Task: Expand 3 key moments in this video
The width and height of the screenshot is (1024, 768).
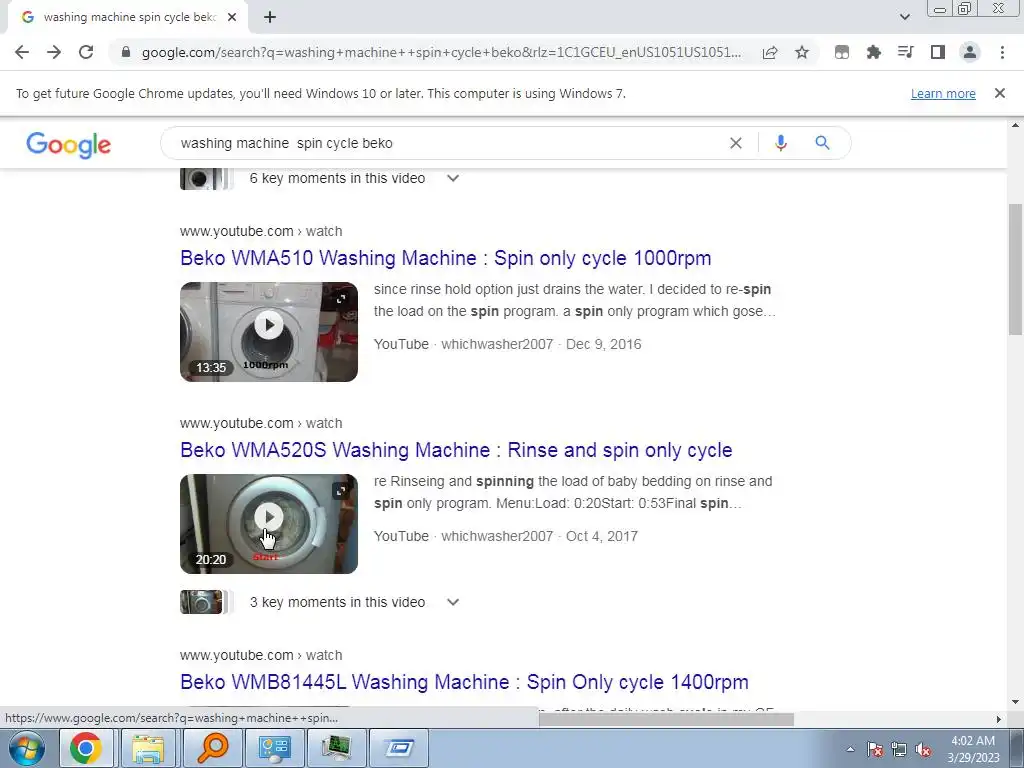Action: coord(453,602)
